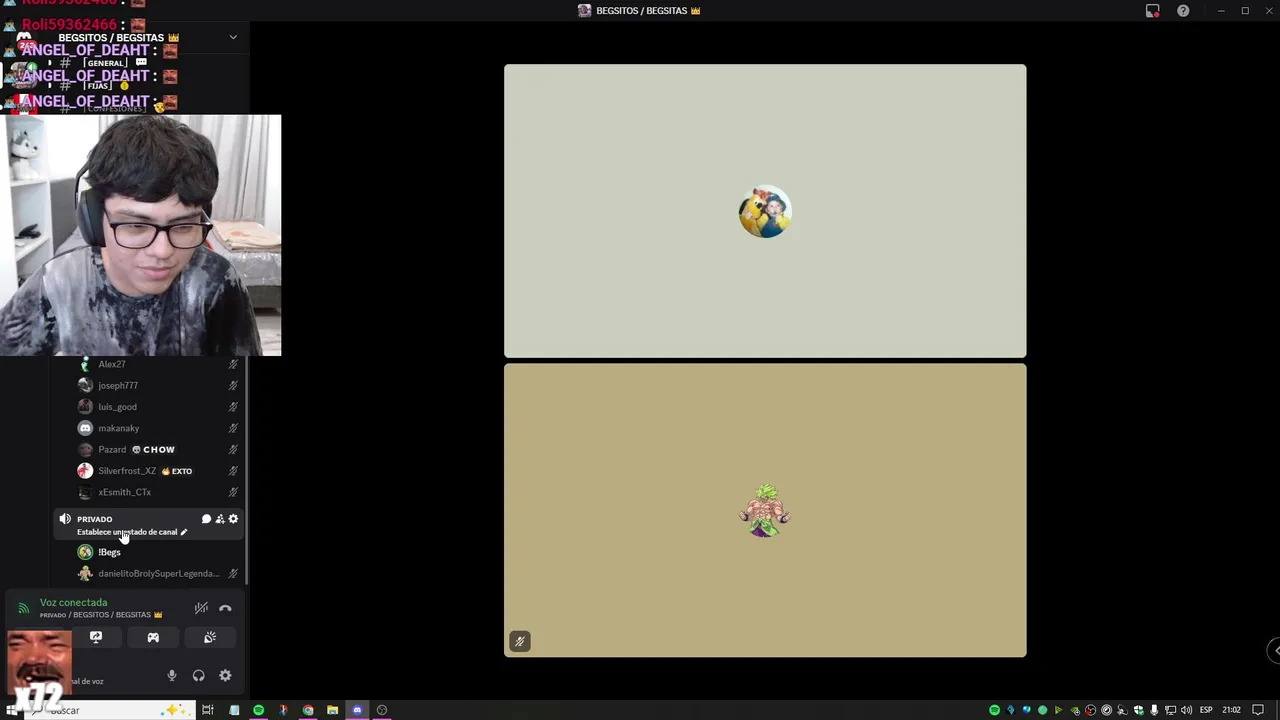Click muted mic indicator beside luis_good
Image resolution: width=1280 pixels, height=720 pixels.
point(233,407)
